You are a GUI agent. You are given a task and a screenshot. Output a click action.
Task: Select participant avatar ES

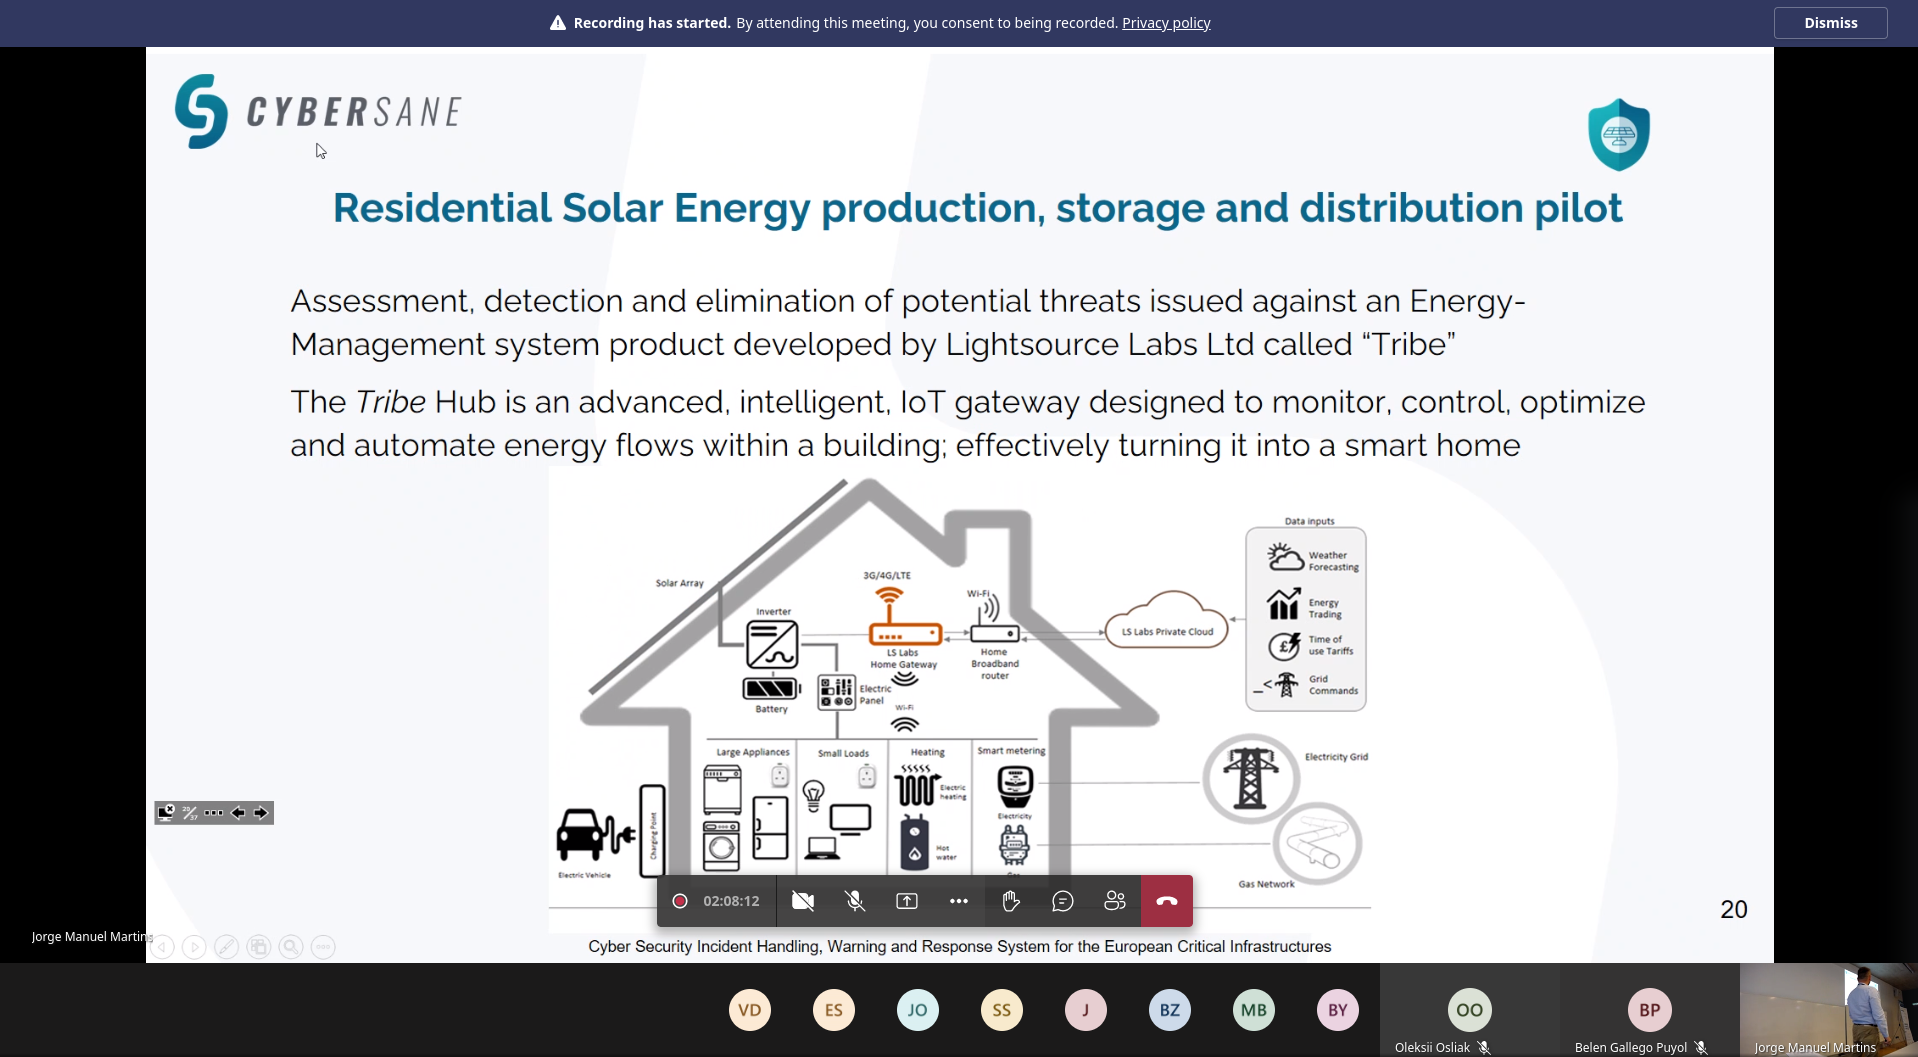(x=834, y=1010)
